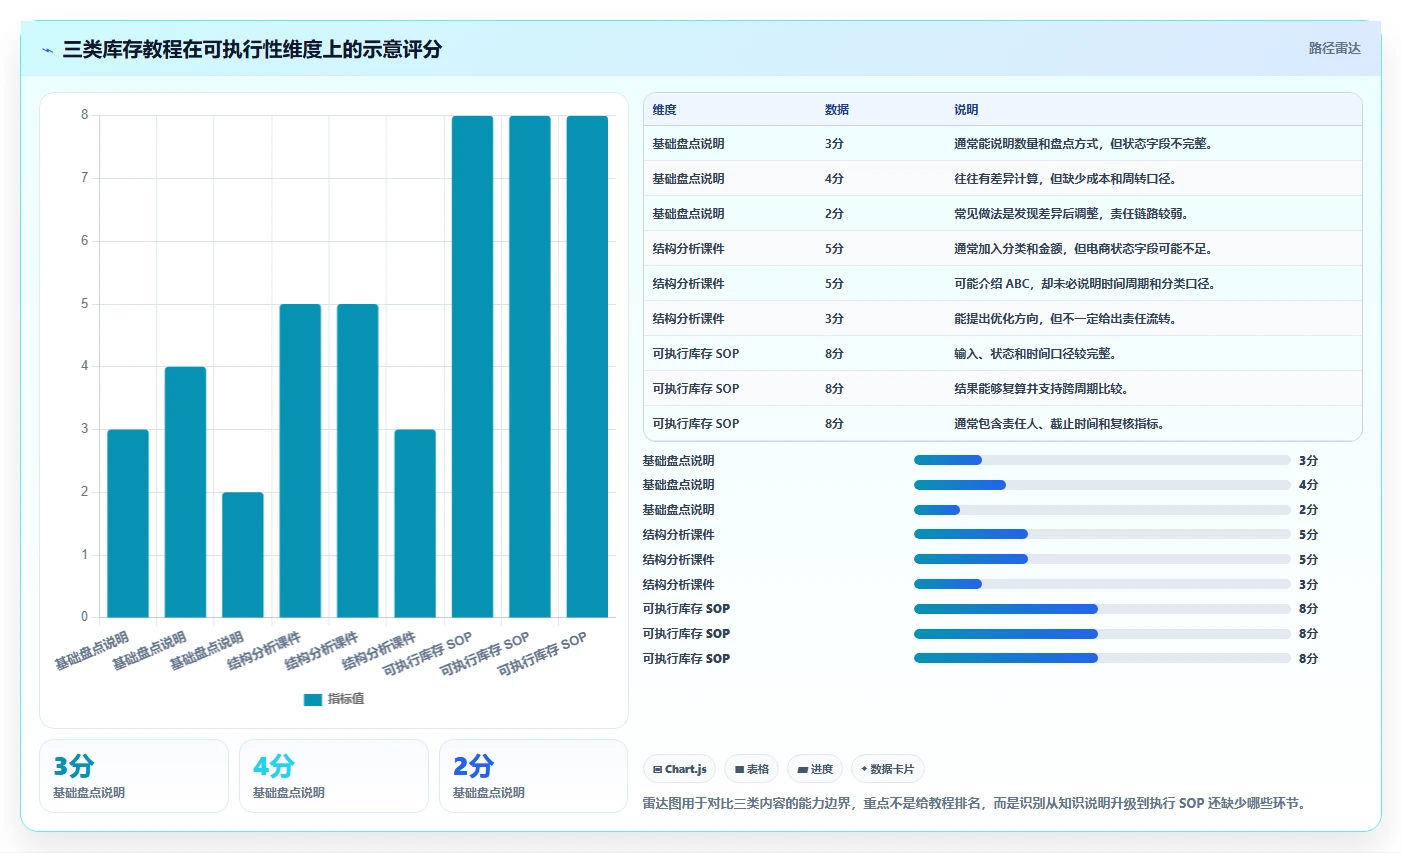Click the 表格 chip table icon
This screenshot has height=853, width=1402.
[739, 769]
